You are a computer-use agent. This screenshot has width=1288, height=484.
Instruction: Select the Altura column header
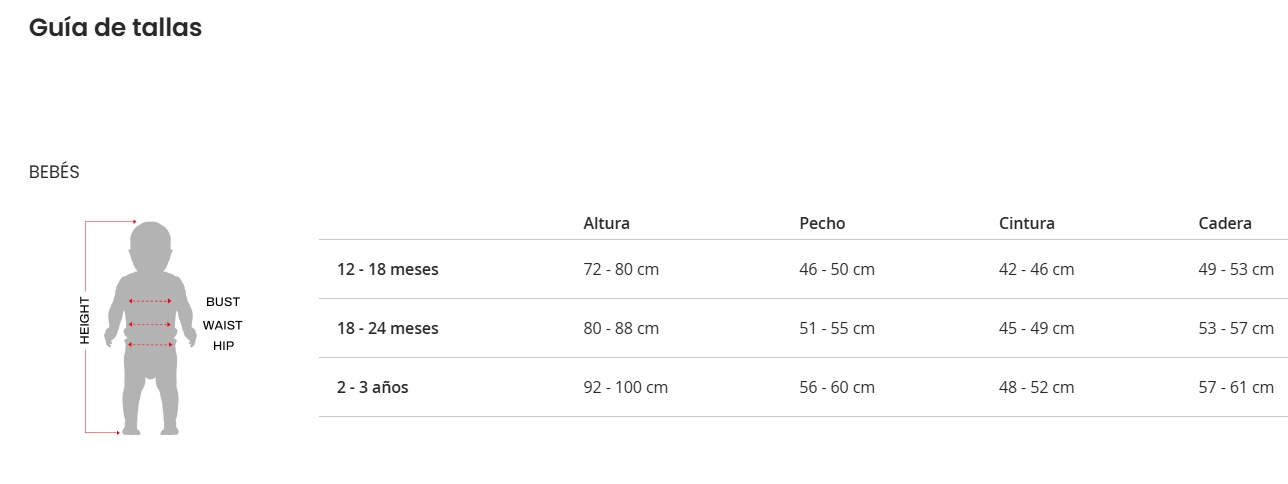(606, 223)
